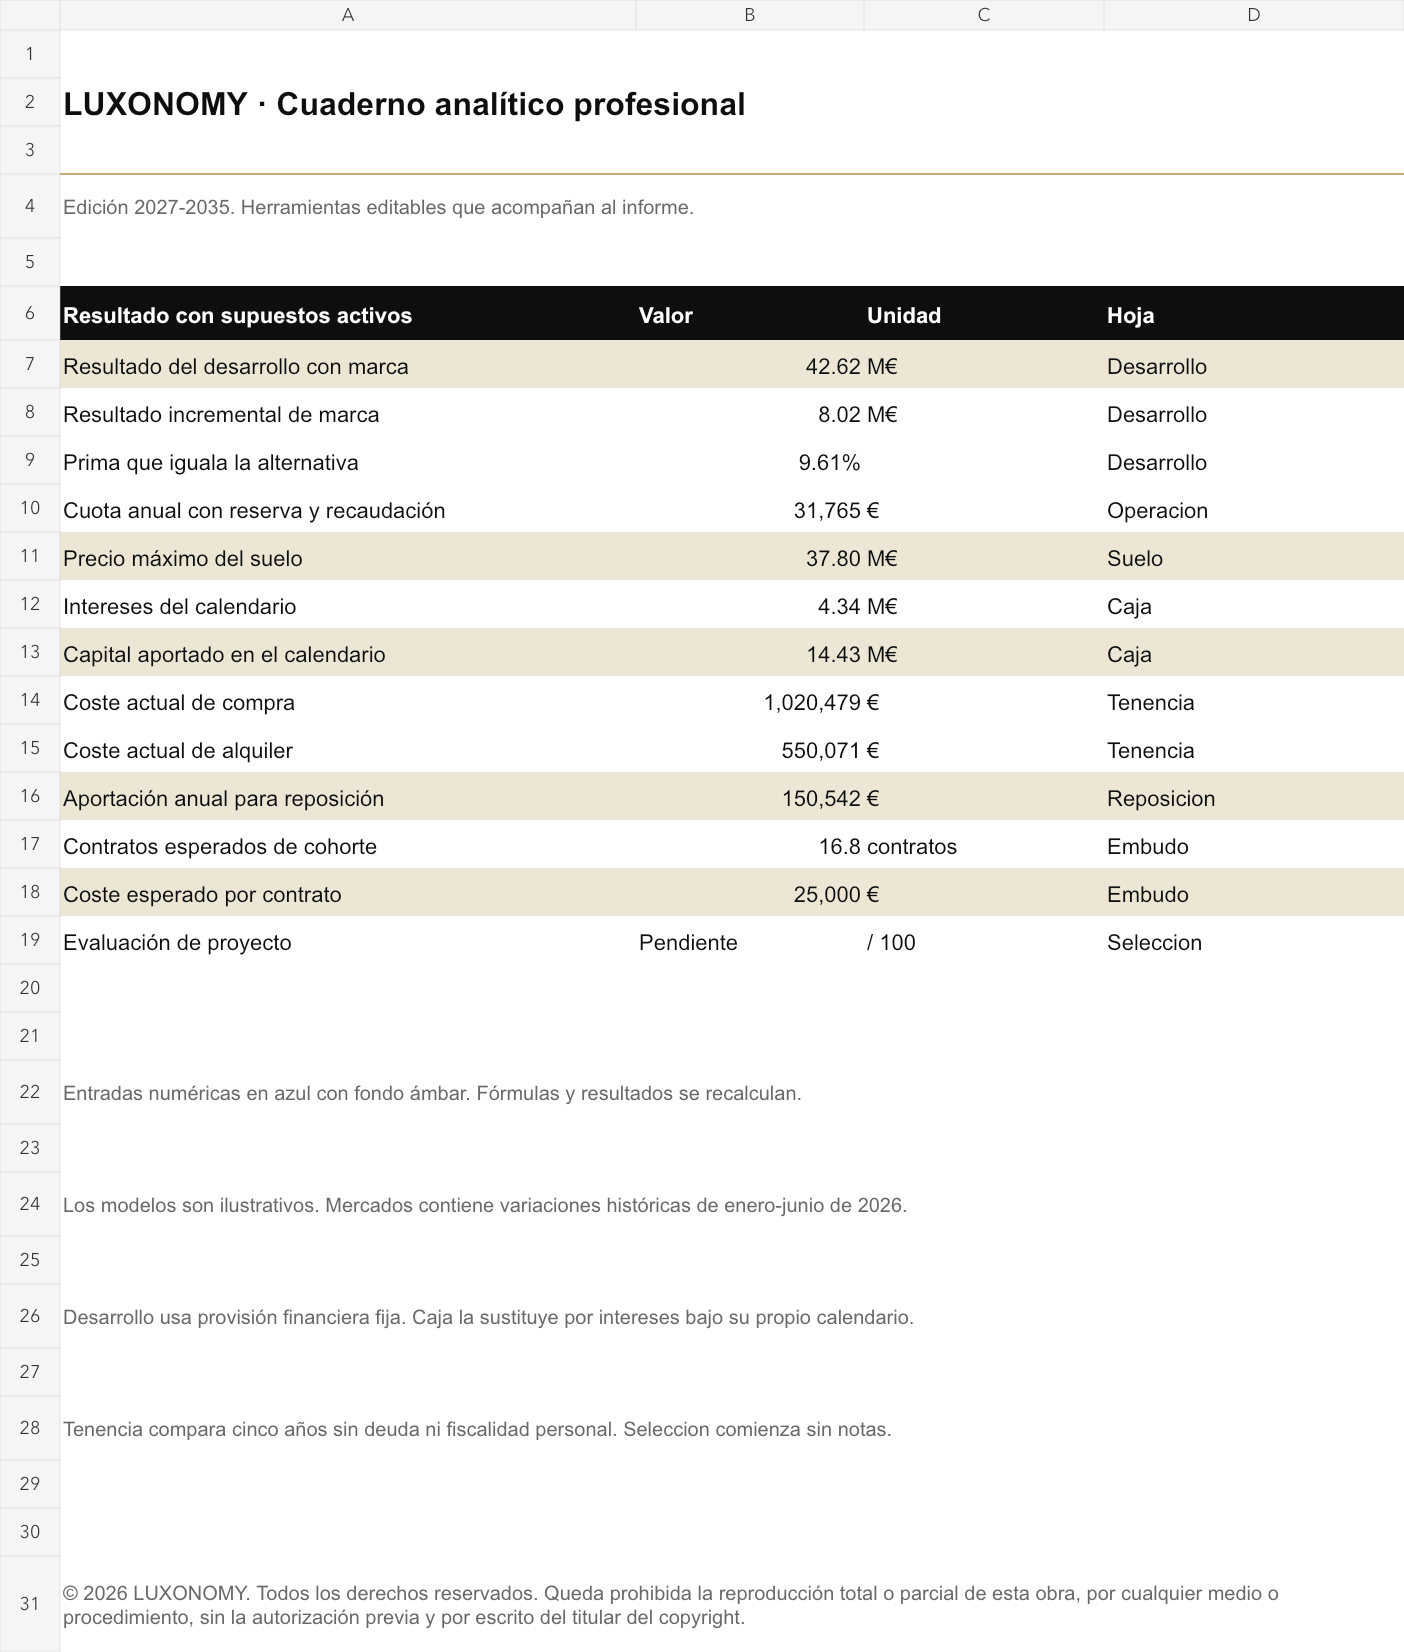Select row 6 header number

tap(30, 313)
